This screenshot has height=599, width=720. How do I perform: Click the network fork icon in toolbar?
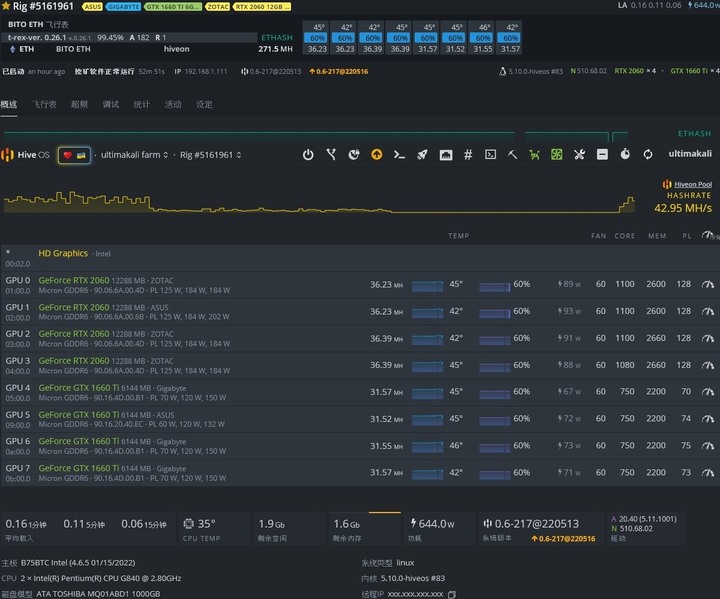point(331,155)
